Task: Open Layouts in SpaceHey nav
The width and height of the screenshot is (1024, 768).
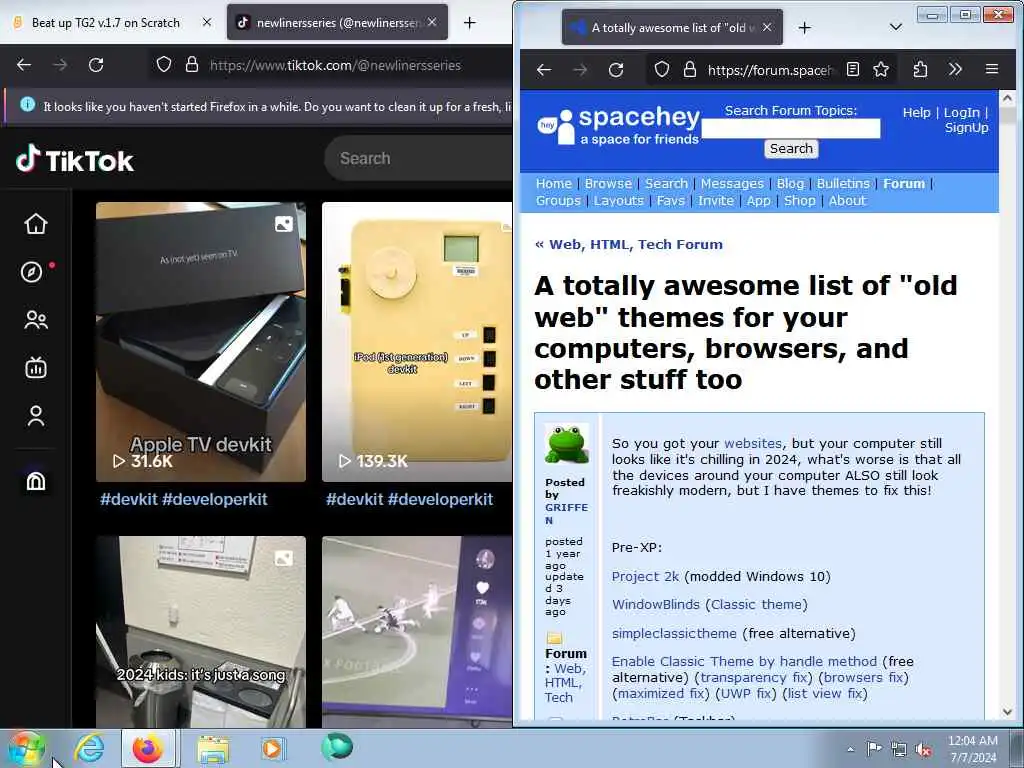Action: (x=618, y=200)
